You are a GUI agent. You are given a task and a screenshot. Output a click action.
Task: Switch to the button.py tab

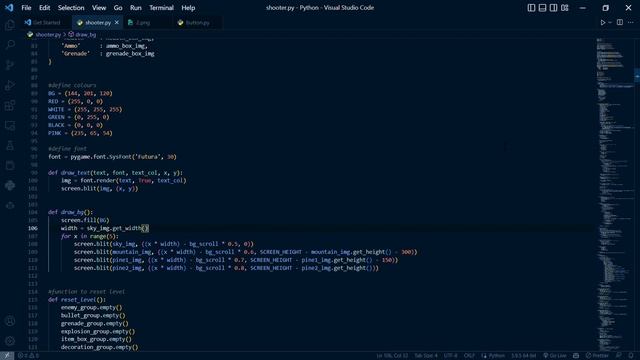[x=198, y=22]
